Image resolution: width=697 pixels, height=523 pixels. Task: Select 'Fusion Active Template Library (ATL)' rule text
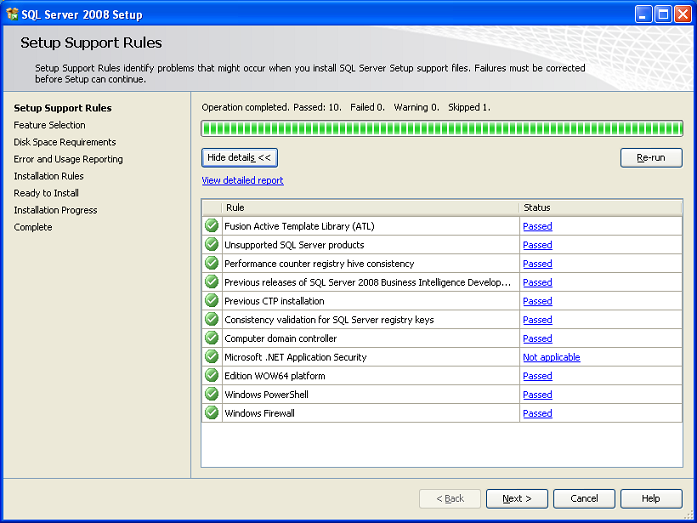[x=299, y=226]
